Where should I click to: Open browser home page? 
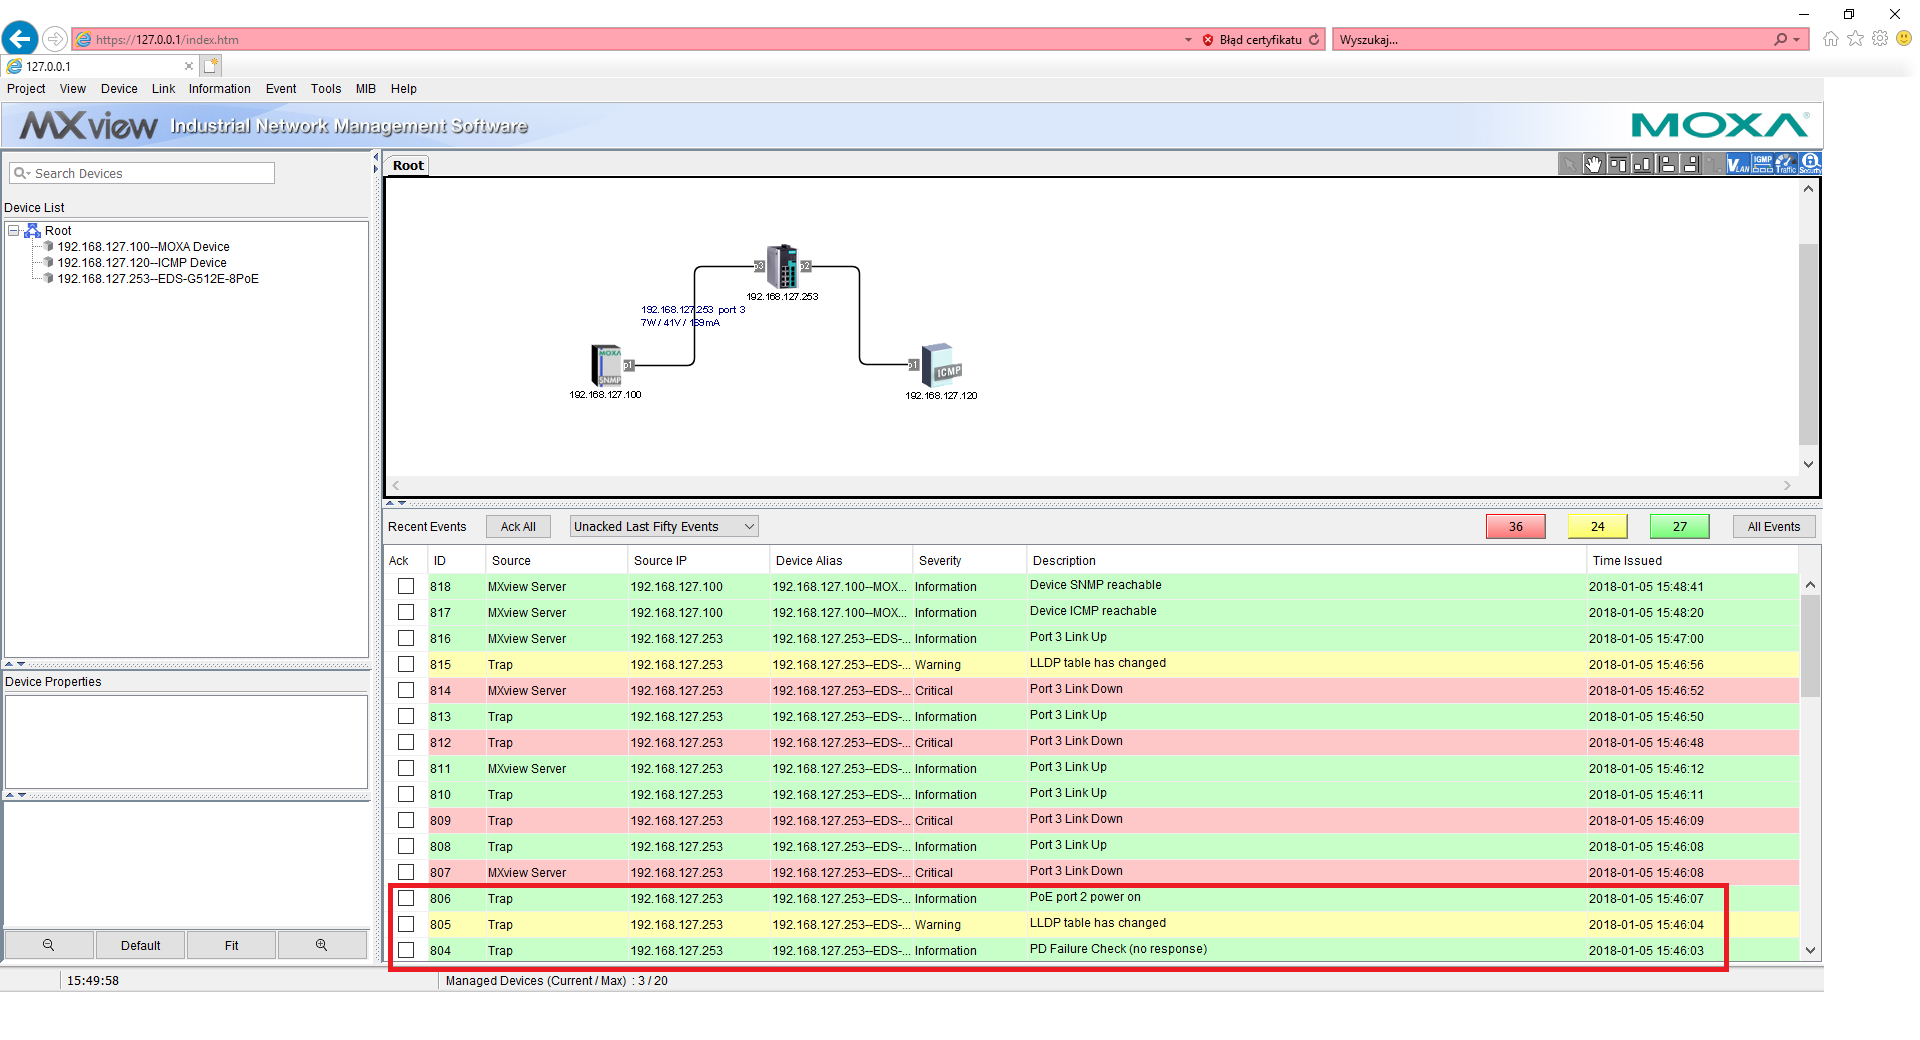click(1830, 39)
